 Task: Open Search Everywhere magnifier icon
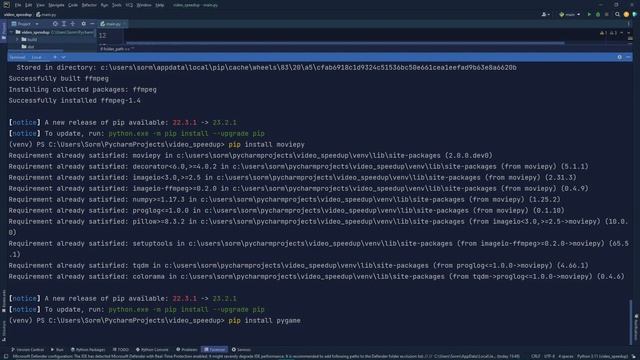tap(618, 15)
